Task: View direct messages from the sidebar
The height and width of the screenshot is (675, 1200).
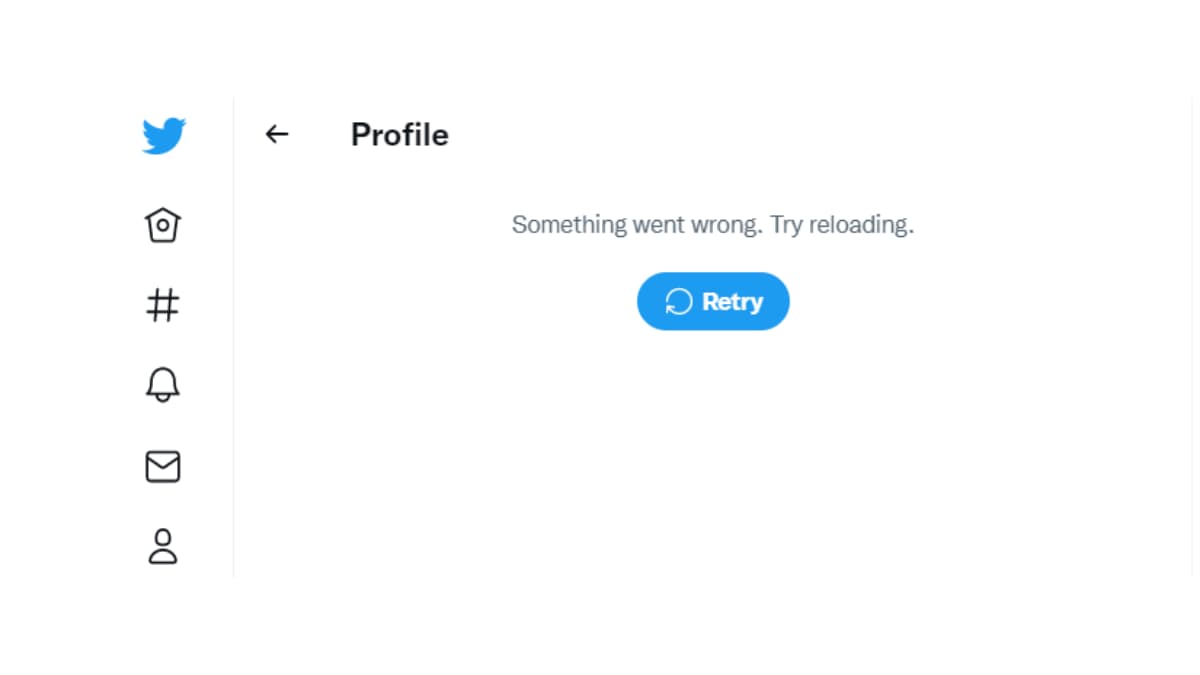Action: point(163,467)
